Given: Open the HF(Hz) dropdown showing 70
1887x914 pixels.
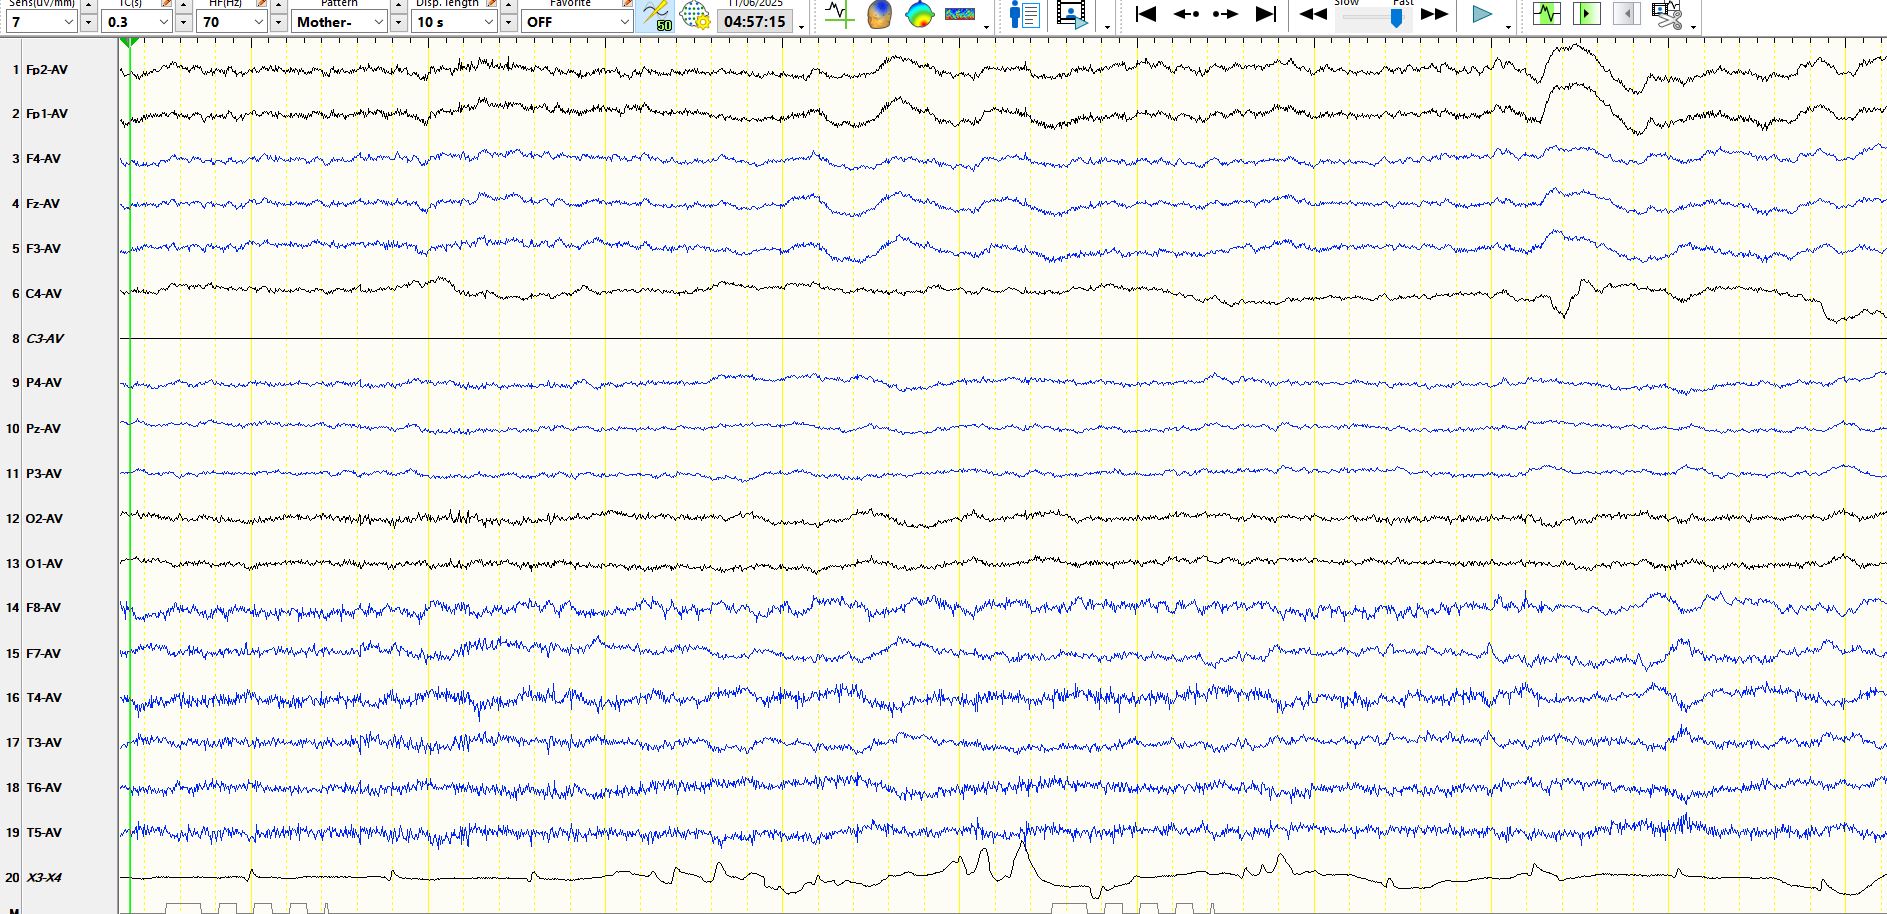Looking at the screenshot, I should (231, 21).
